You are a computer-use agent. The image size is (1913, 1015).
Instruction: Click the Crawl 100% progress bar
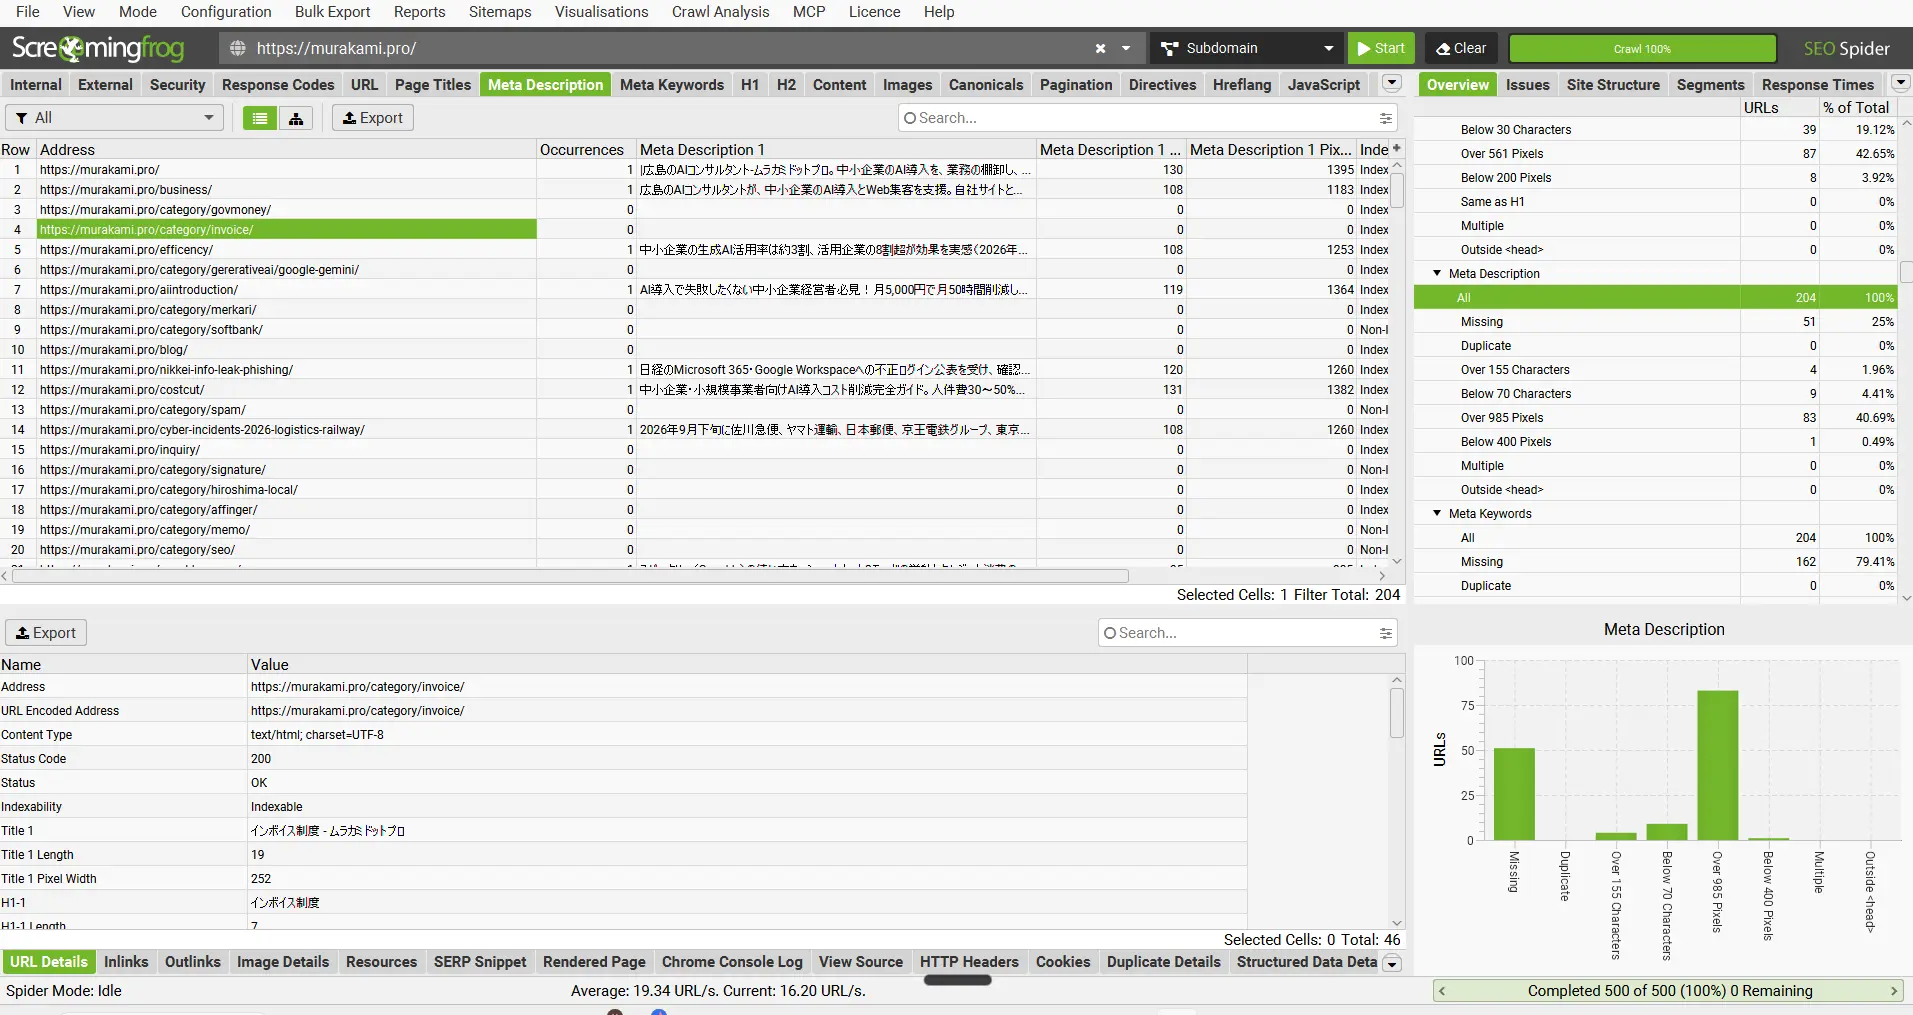(1642, 48)
